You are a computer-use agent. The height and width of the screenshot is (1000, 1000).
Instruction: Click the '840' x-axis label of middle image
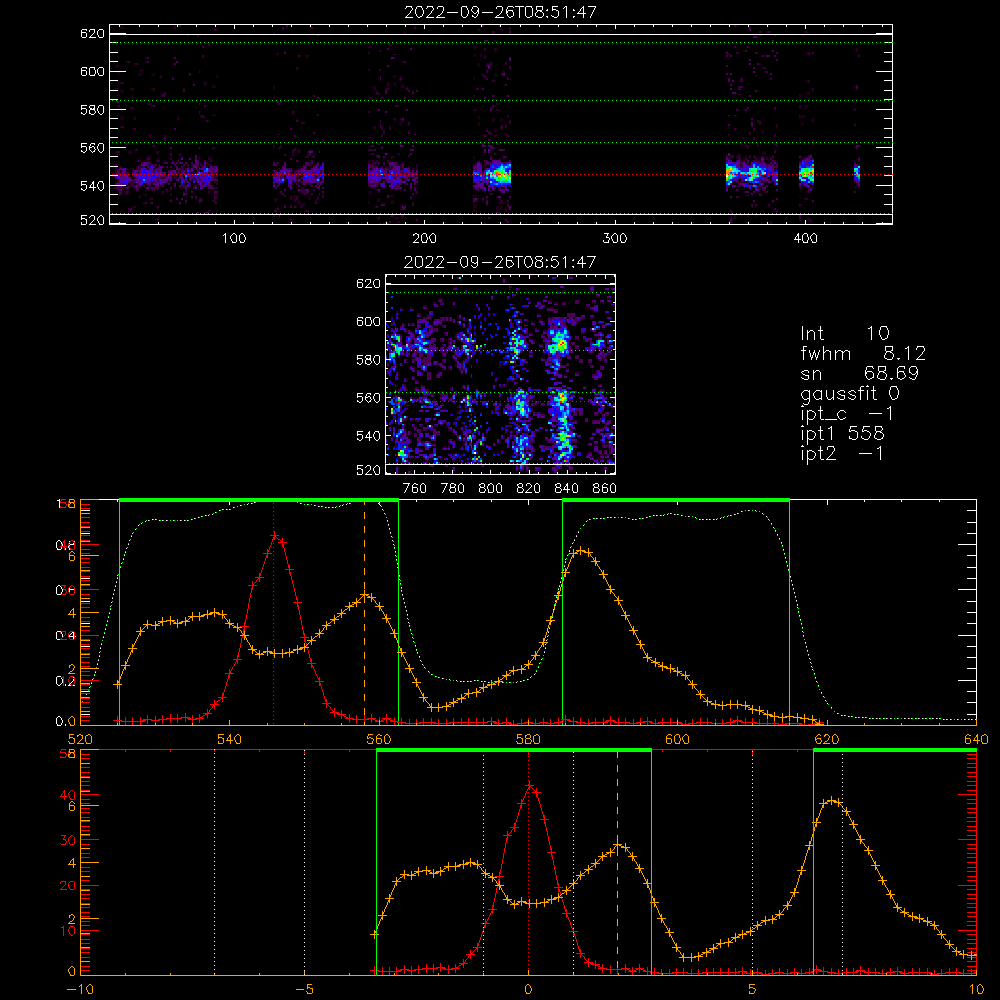coord(566,489)
